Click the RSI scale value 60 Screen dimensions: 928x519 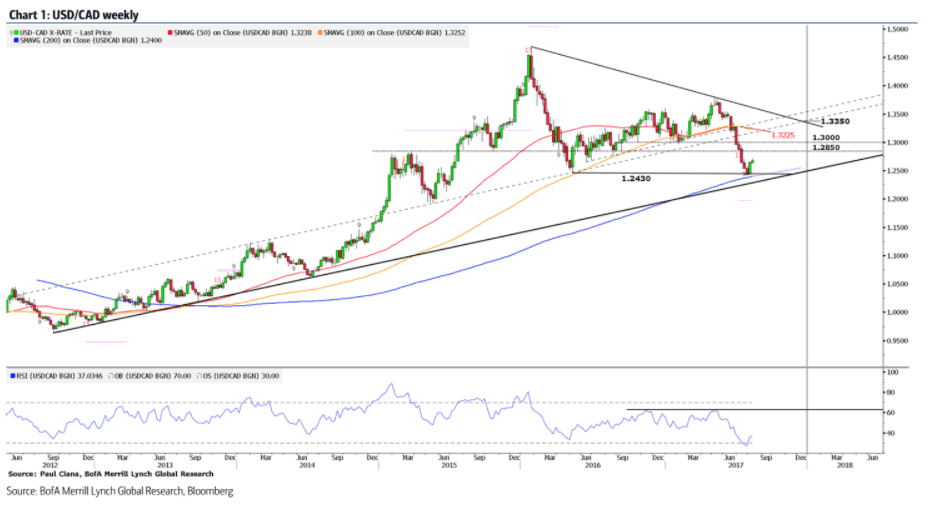tap(889, 412)
